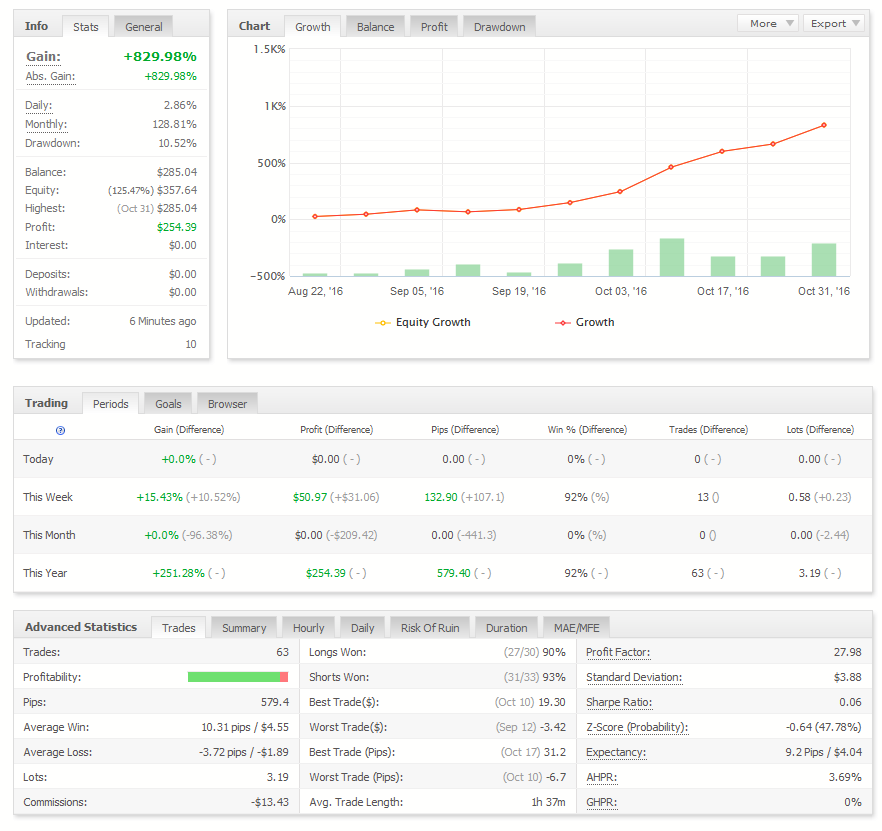Click the tallest green bar near Oct 10

672,257
